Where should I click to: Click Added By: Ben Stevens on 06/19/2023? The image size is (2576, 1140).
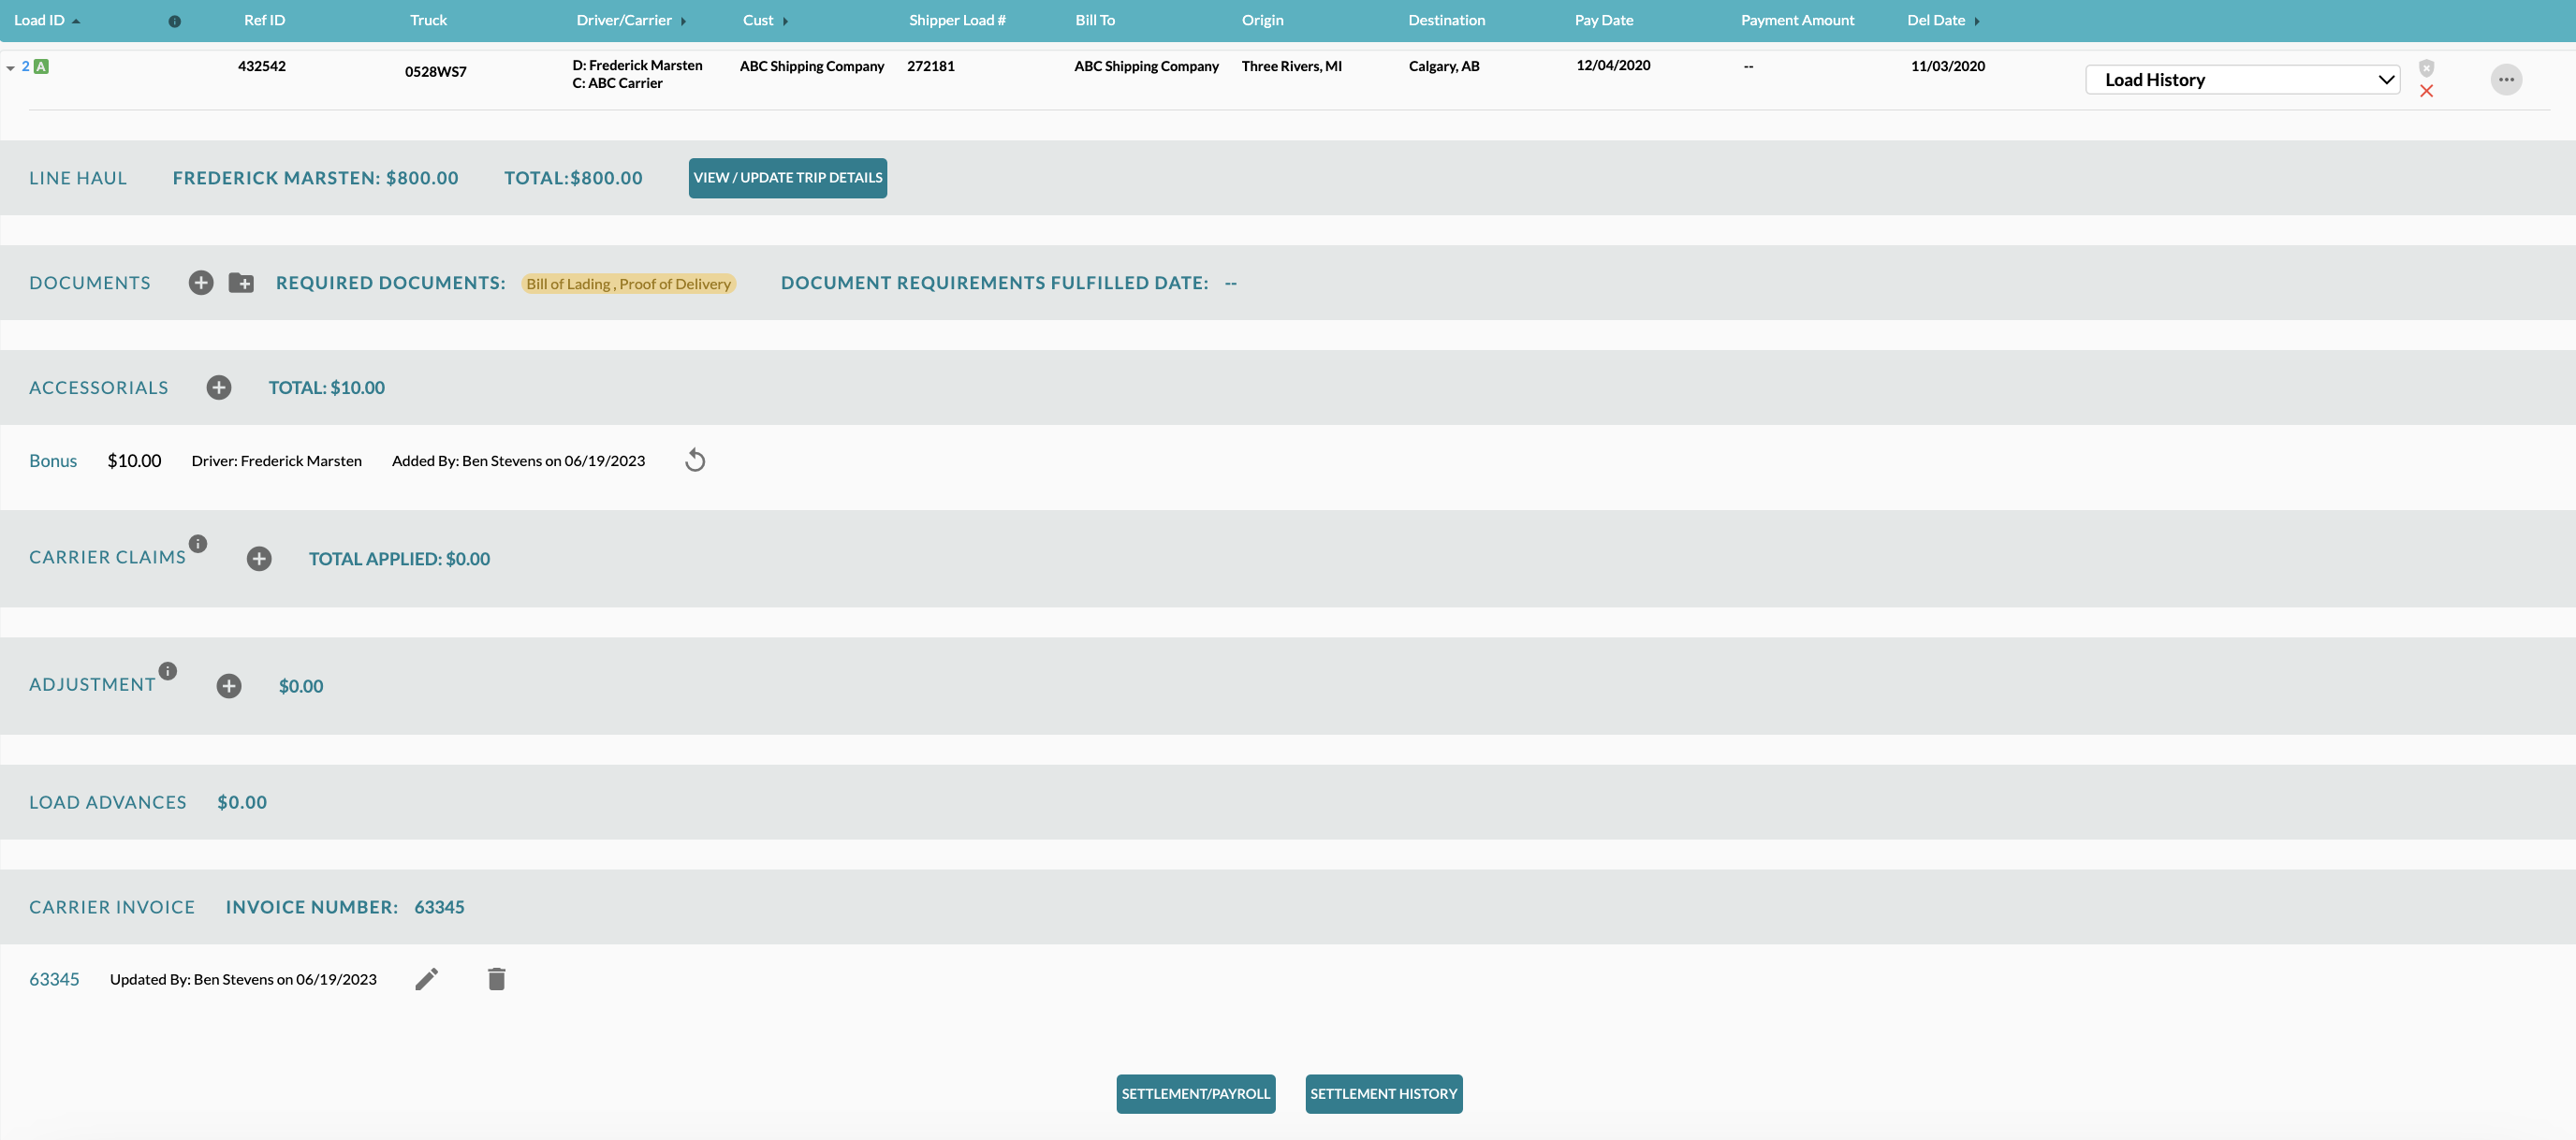click(518, 460)
